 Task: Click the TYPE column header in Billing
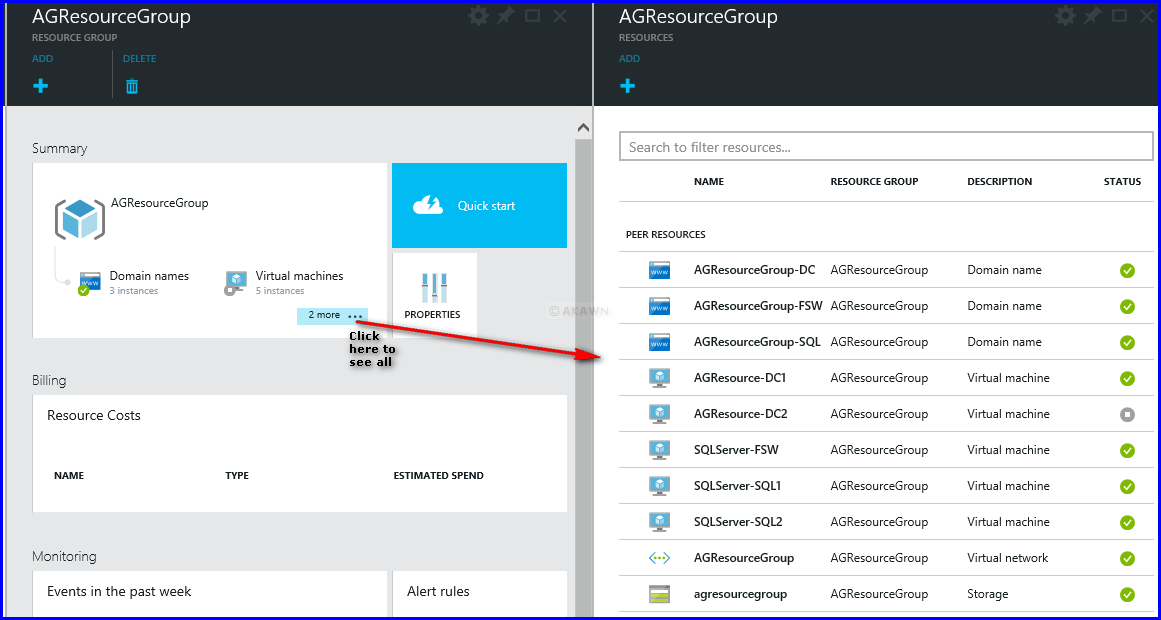tap(237, 476)
